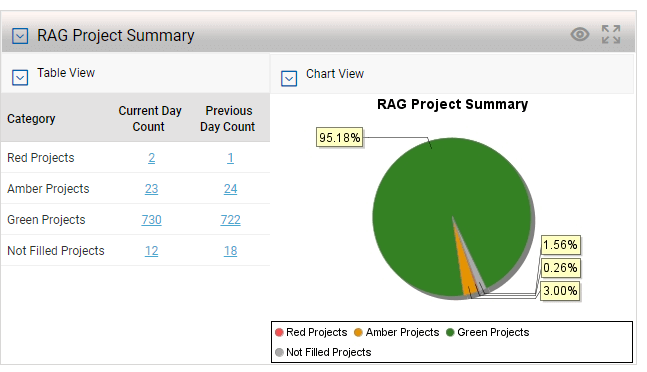Viewport: 647px width, 372px height.
Task: Click Red Projects legend swatch
Action: click(x=279, y=332)
